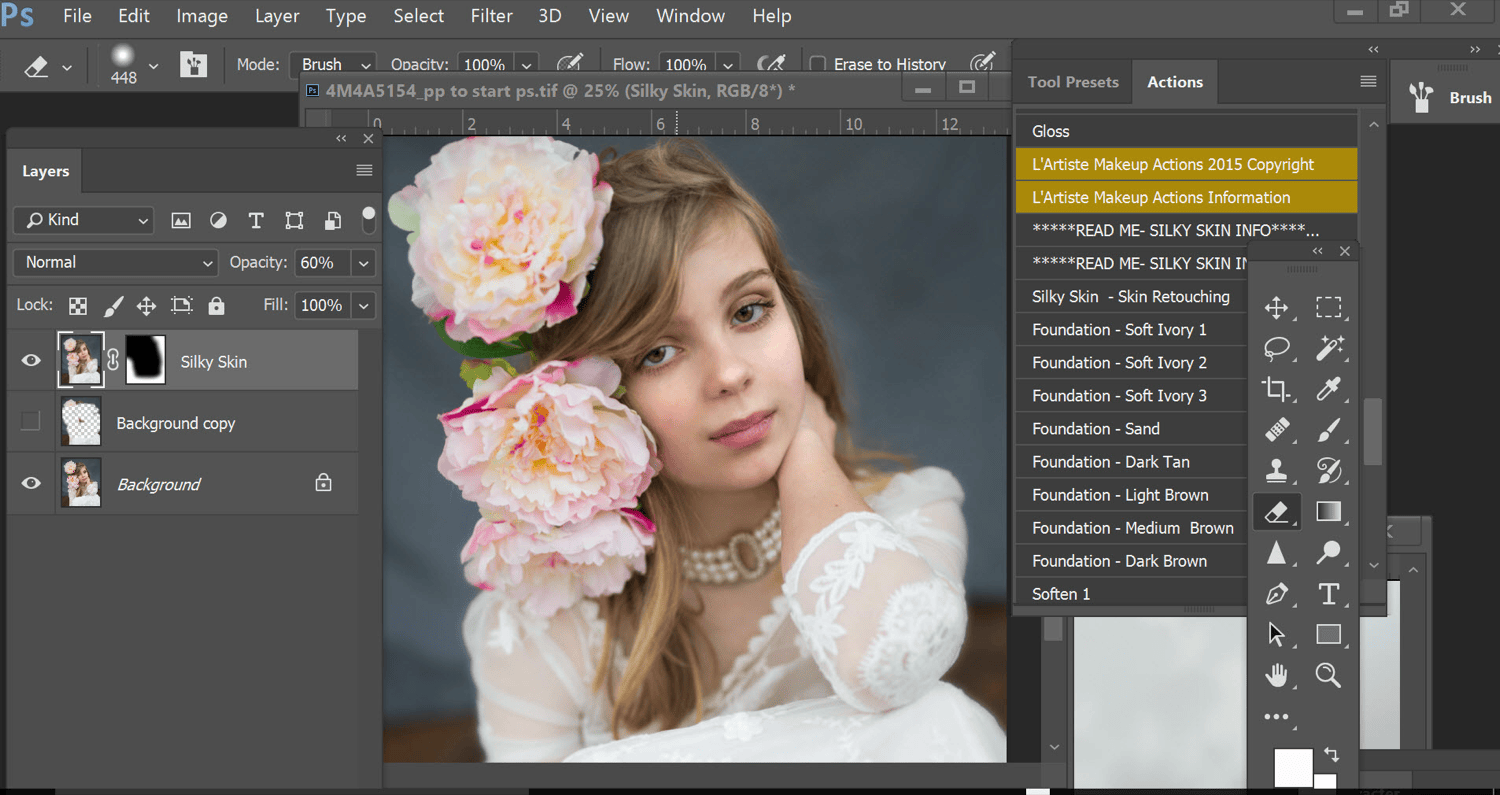Select the Rectangular Marquee tool

click(1328, 307)
